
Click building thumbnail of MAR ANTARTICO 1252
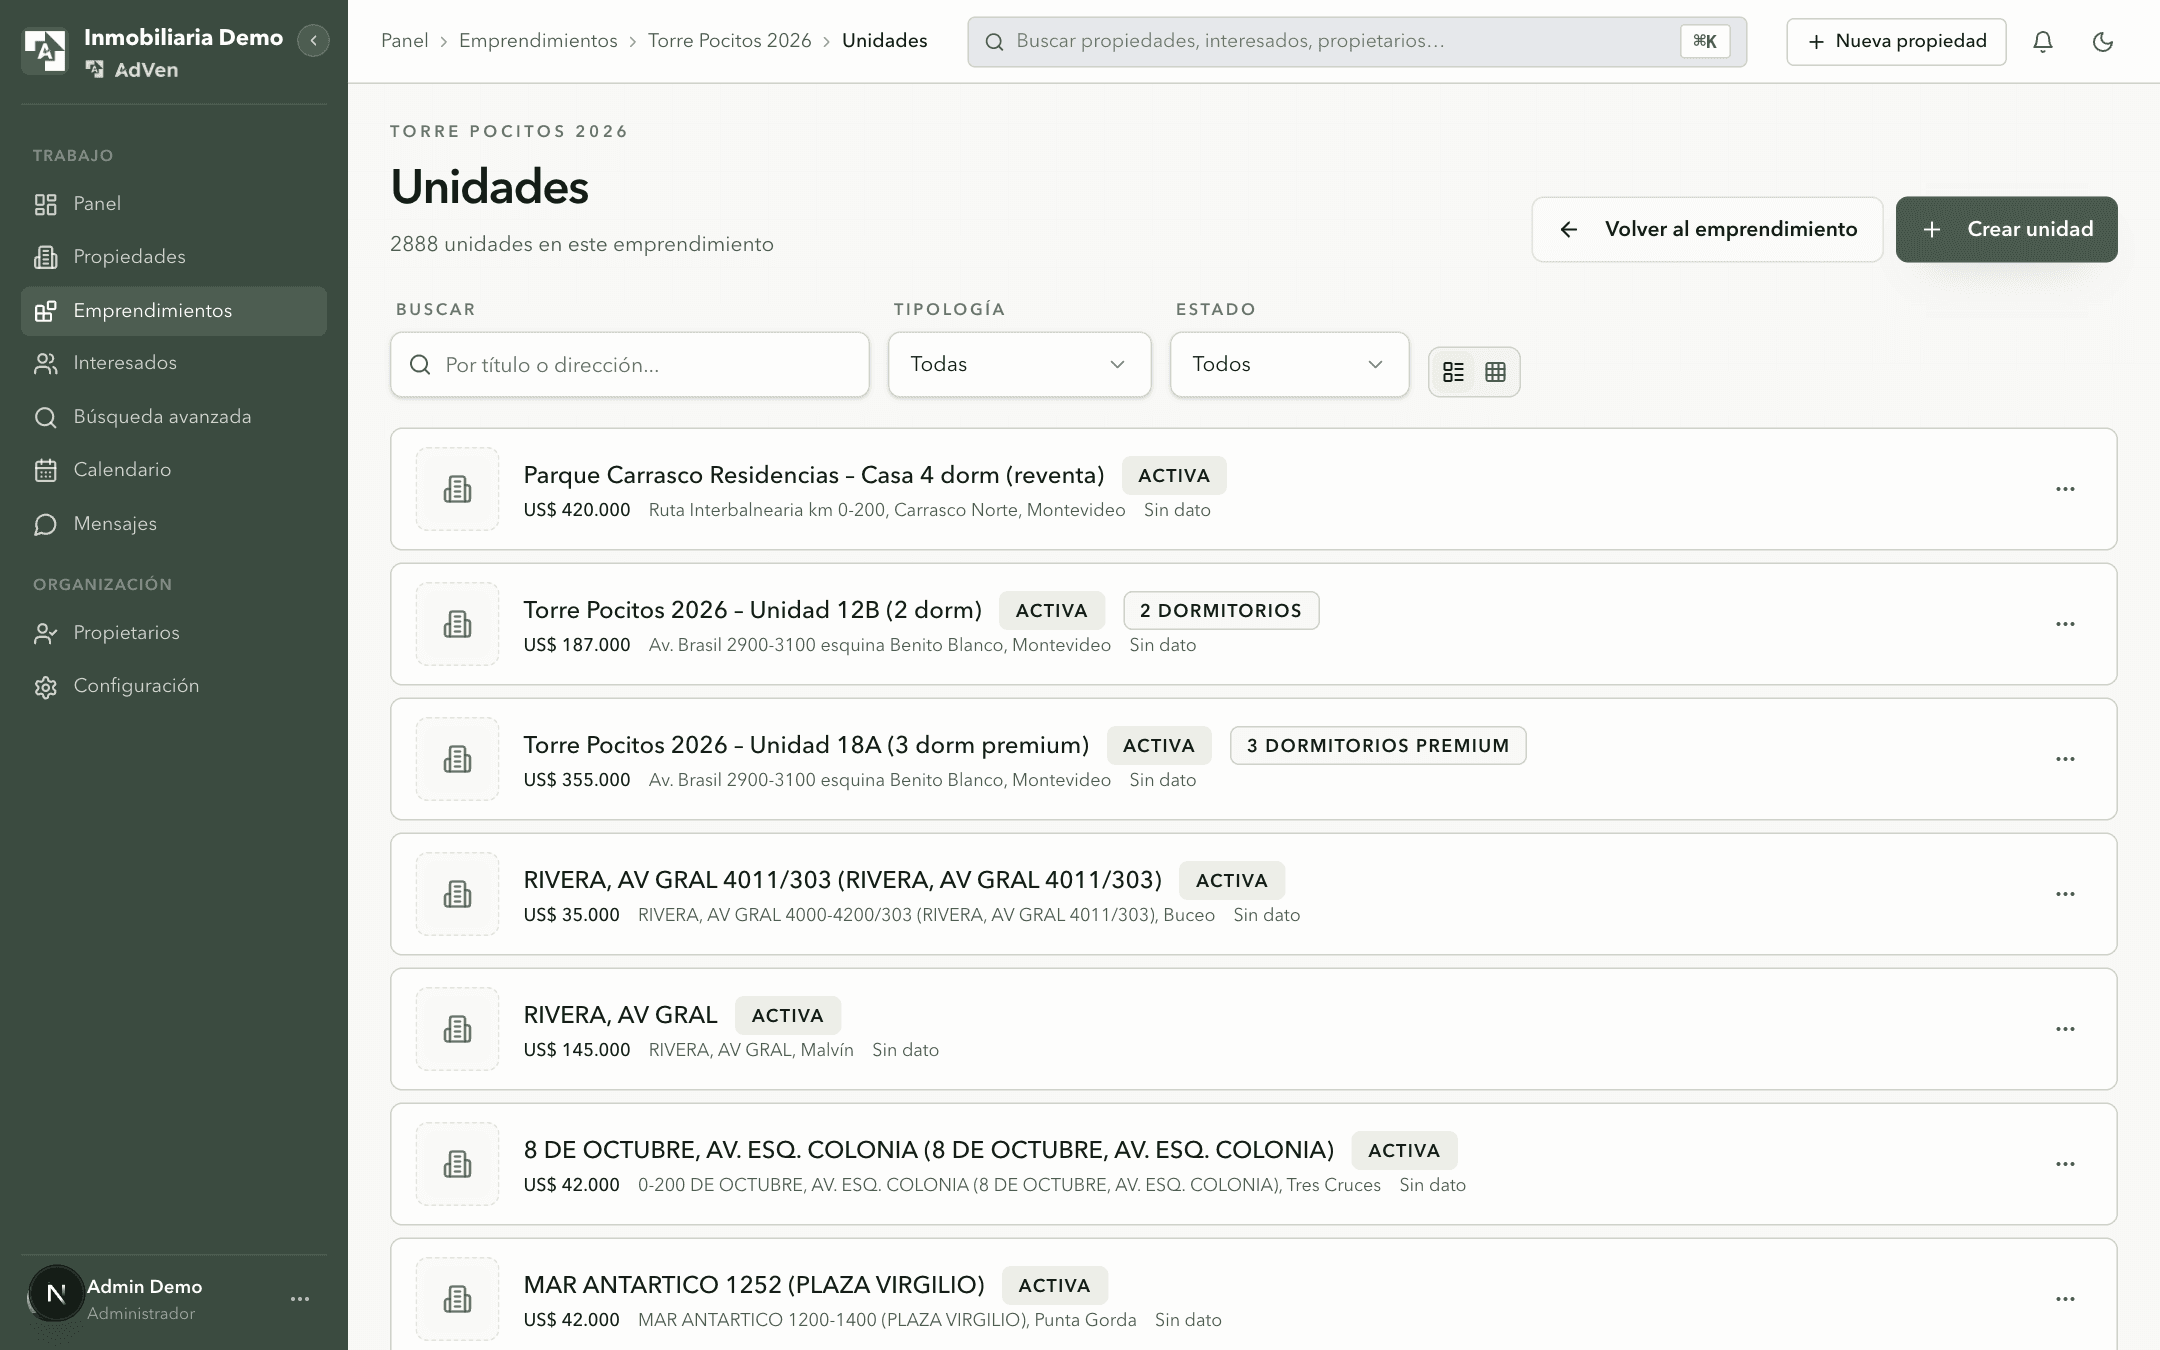pyautogui.click(x=457, y=1299)
